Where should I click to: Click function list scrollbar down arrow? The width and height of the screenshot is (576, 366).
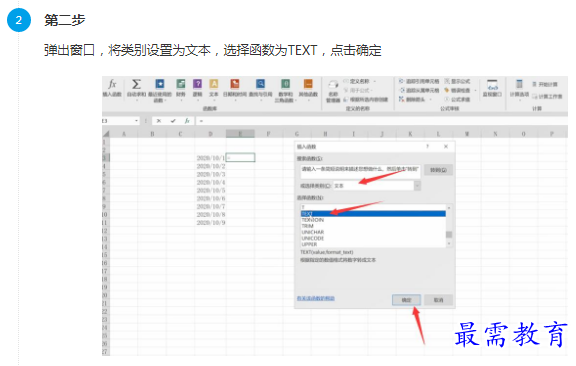tap(449, 244)
